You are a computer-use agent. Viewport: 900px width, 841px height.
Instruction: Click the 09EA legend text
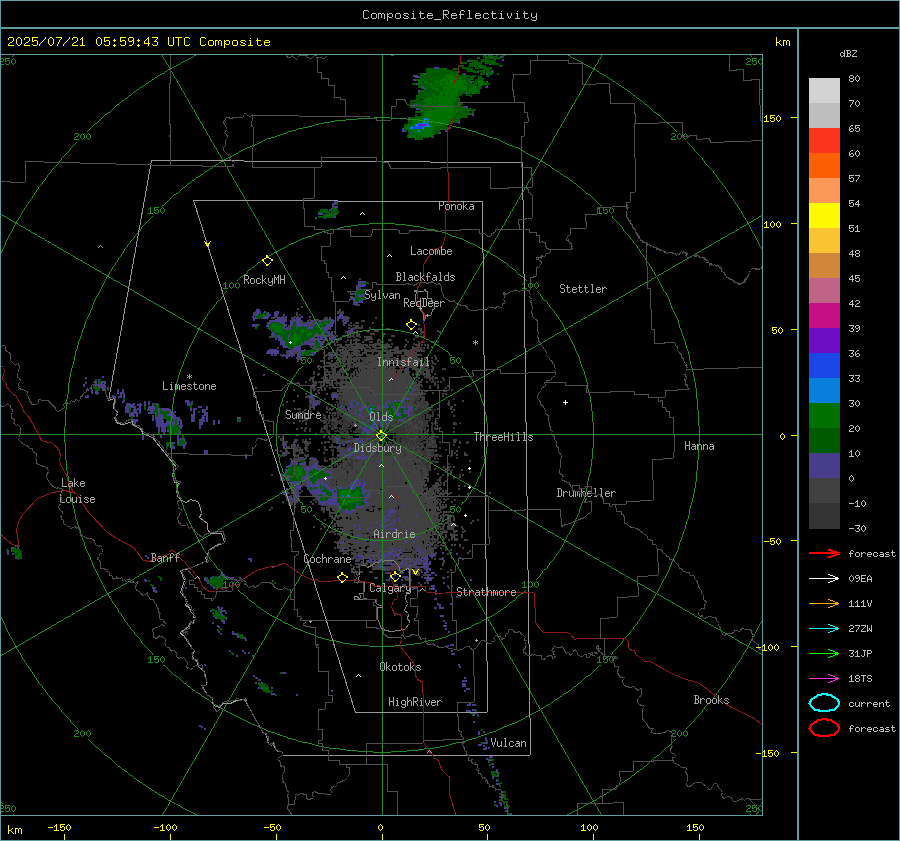[x=860, y=579]
